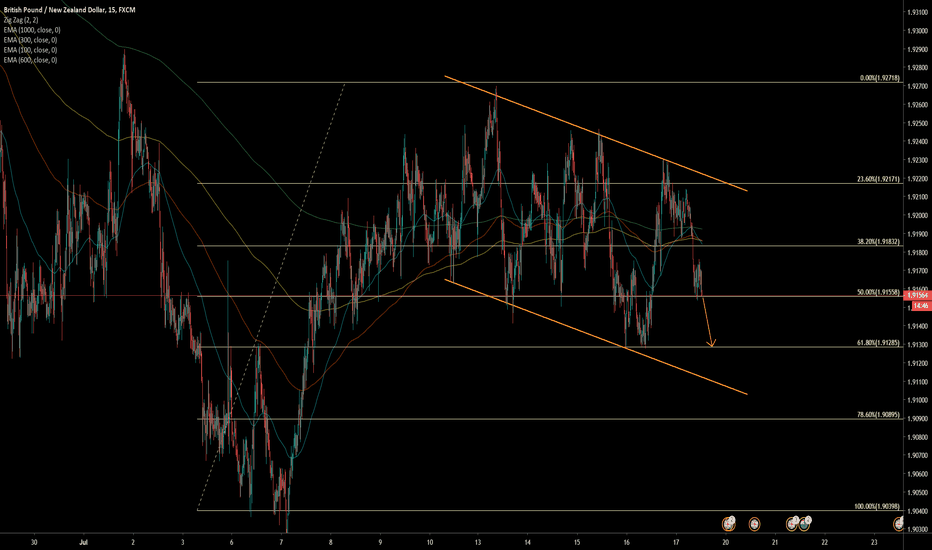Click the 61.80%(1.91285) Fibonacci label
The width and height of the screenshot is (932, 550).
point(879,343)
